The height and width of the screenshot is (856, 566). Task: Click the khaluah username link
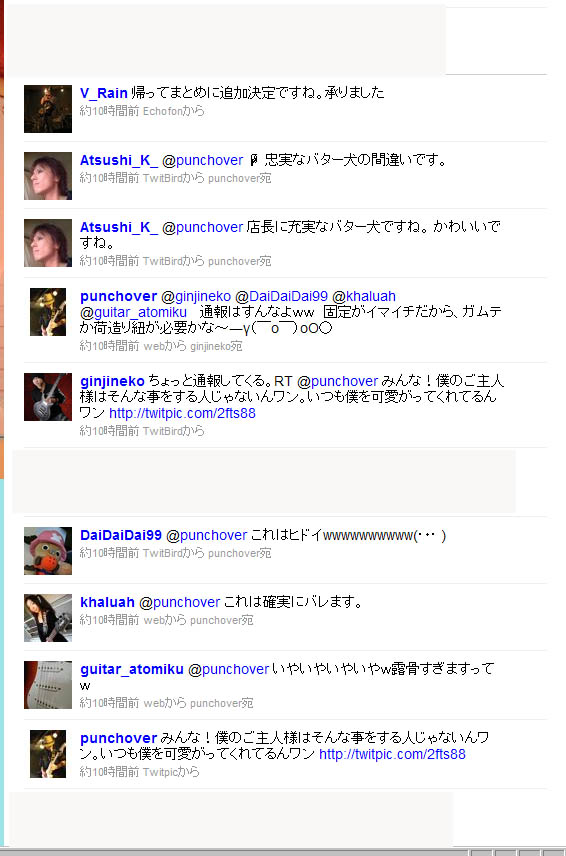point(107,602)
